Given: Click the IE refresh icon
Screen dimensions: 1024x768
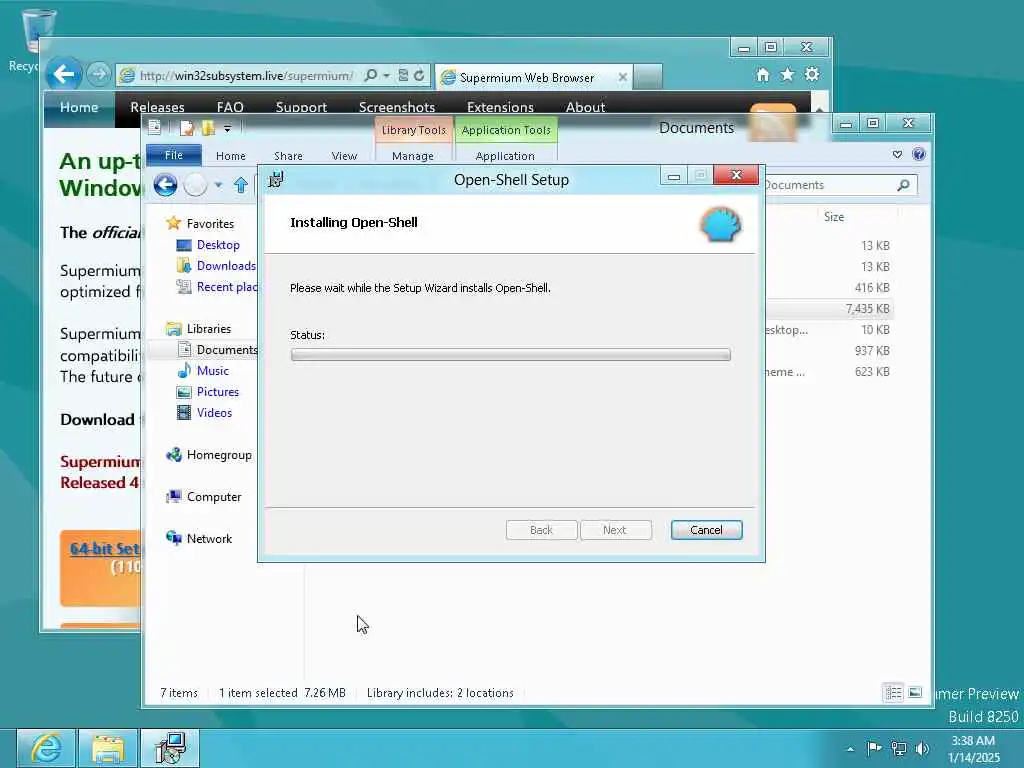Looking at the screenshot, I should [419, 76].
